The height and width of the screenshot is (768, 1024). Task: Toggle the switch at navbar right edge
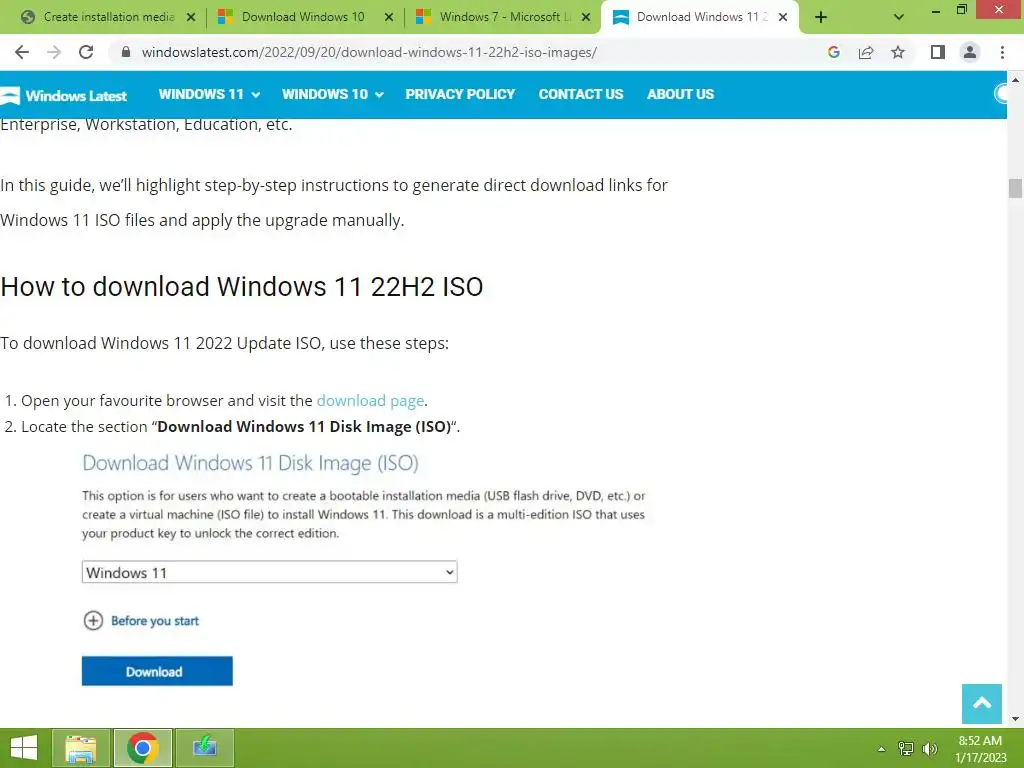(x=1000, y=94)
